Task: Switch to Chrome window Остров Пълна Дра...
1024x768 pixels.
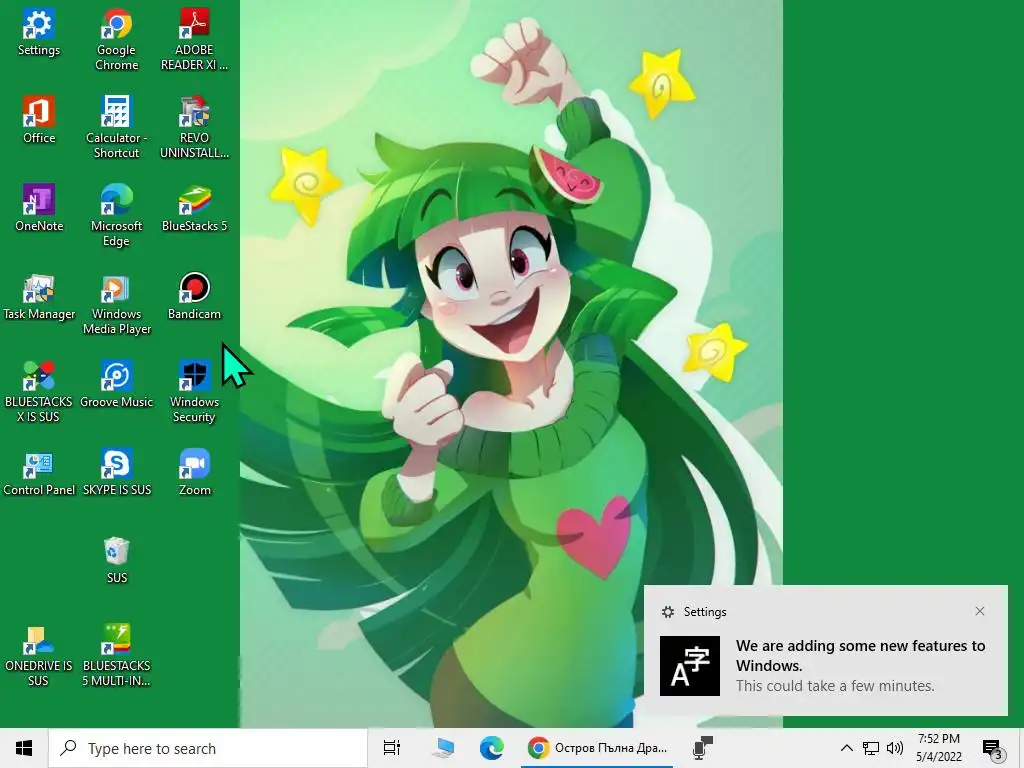Action: [597, 748]
